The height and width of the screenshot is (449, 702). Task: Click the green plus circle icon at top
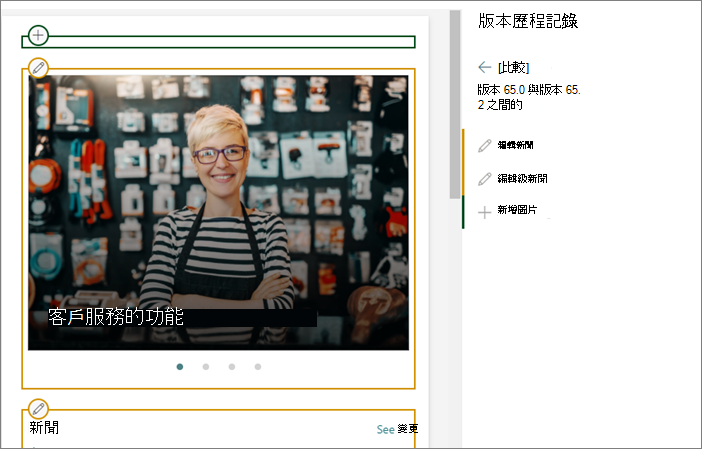[38, 35]
